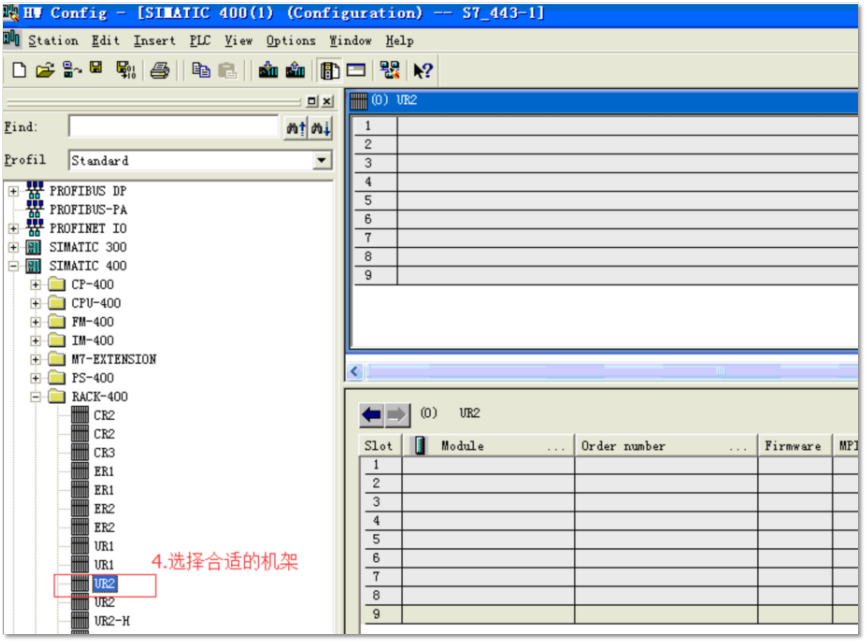The image size is (867, 643).
Task: Select slot 9 row in module table
Action: [609, 615]
